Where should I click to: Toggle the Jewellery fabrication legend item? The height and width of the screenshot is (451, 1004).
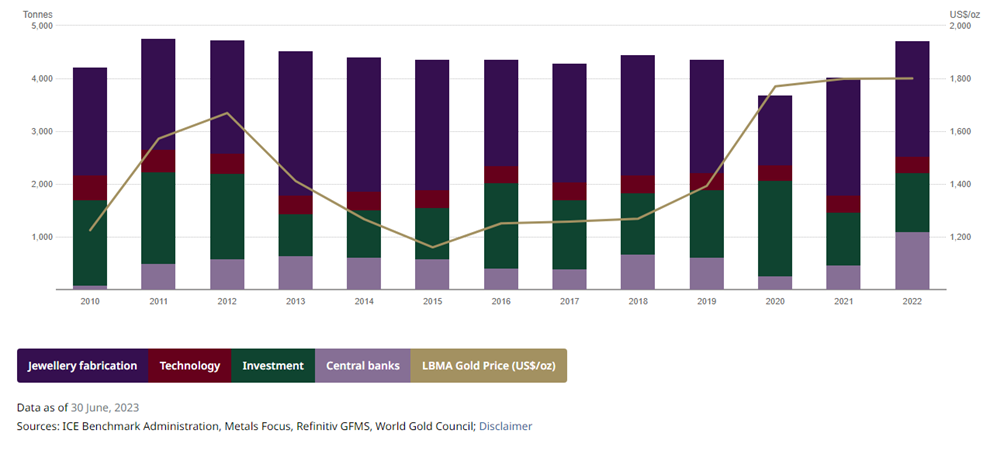point(82,366)
